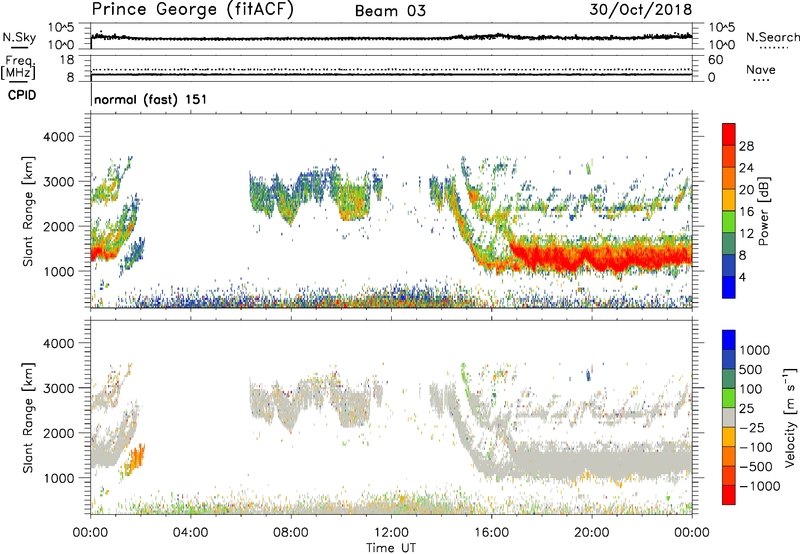The image size is (800, 554).
Task: Click the '-1000' label on the Velocity colorbar
Action: pos(760,486)
